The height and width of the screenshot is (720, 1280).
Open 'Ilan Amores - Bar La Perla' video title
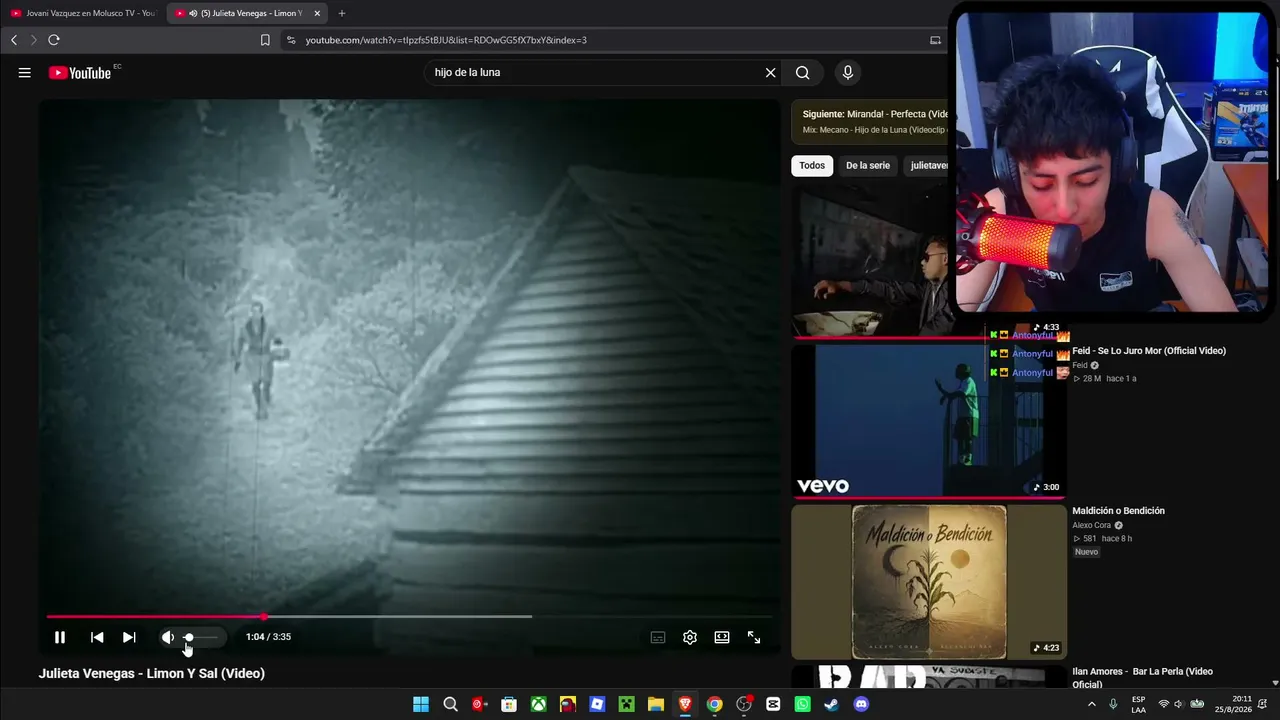1142,678
